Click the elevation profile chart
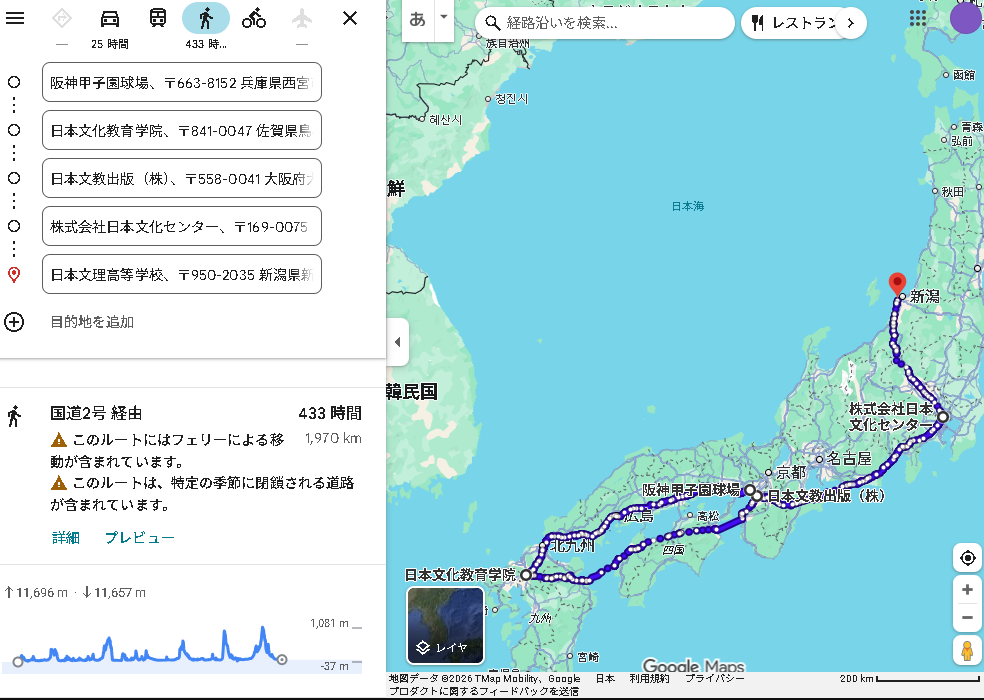The image size is (984, 700). pos(150,647)
